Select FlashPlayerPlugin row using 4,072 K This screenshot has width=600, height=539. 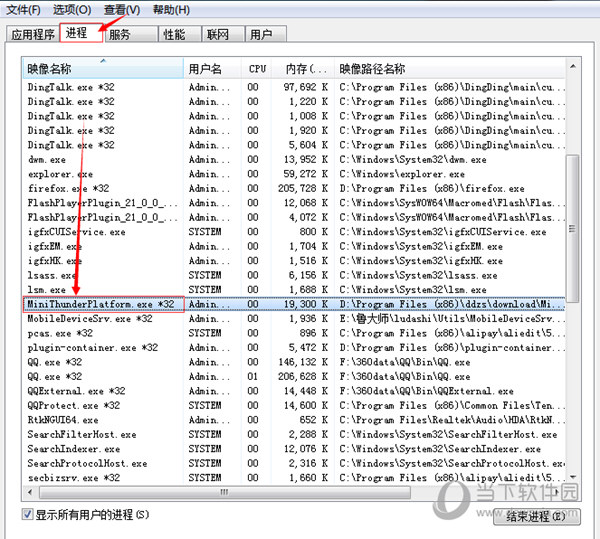(293, 217)
